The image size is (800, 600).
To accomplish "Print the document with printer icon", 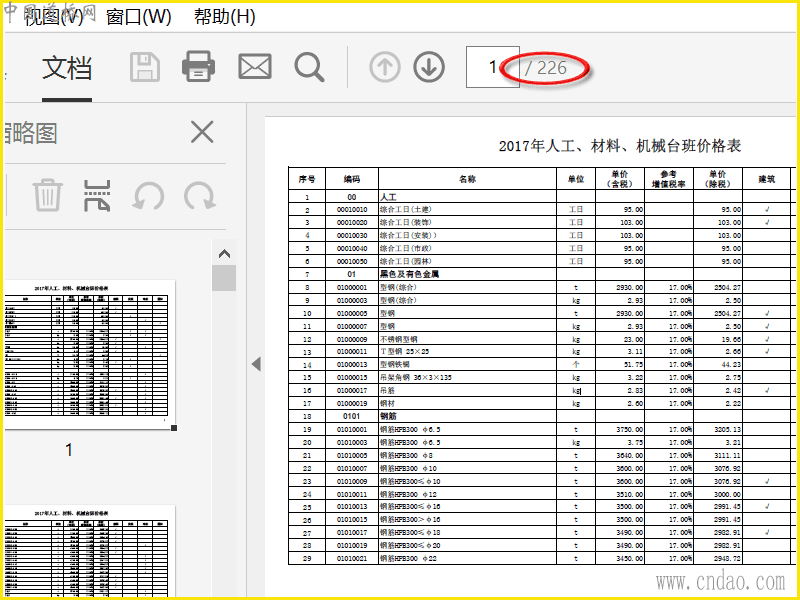I will click(198, 67).
